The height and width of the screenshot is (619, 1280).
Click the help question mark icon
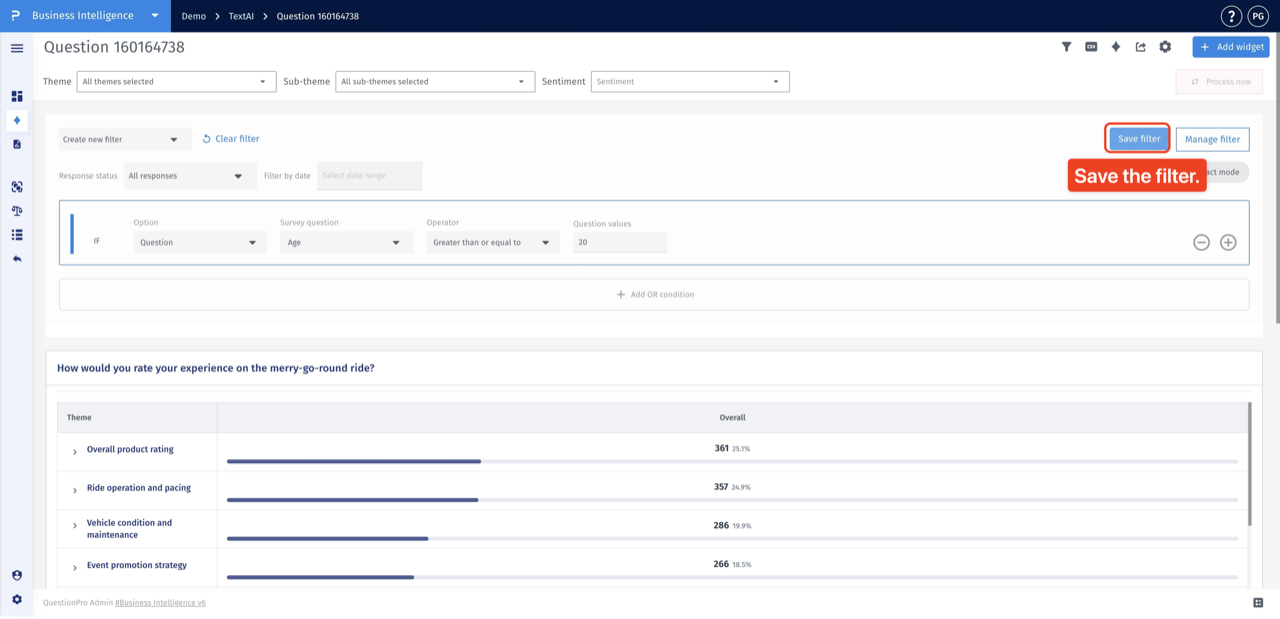tap(1231, 16)
